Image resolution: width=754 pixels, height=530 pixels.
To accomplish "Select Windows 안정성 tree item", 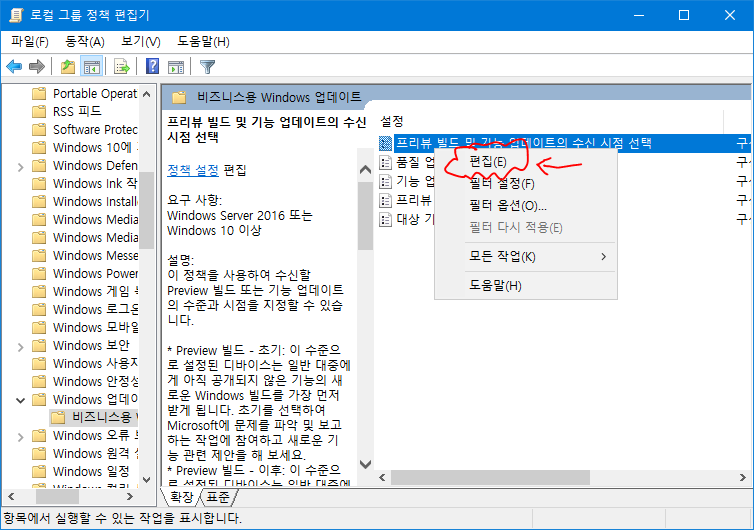I will 95,381.
